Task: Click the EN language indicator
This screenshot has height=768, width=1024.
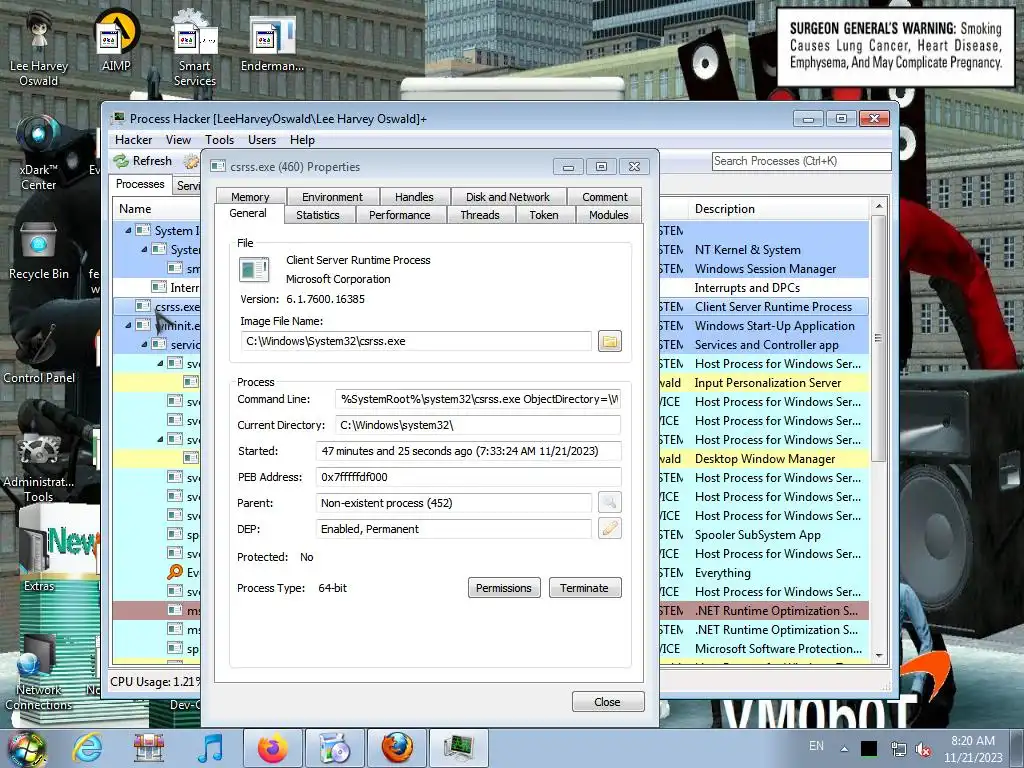Action: (x=816, y=746)
